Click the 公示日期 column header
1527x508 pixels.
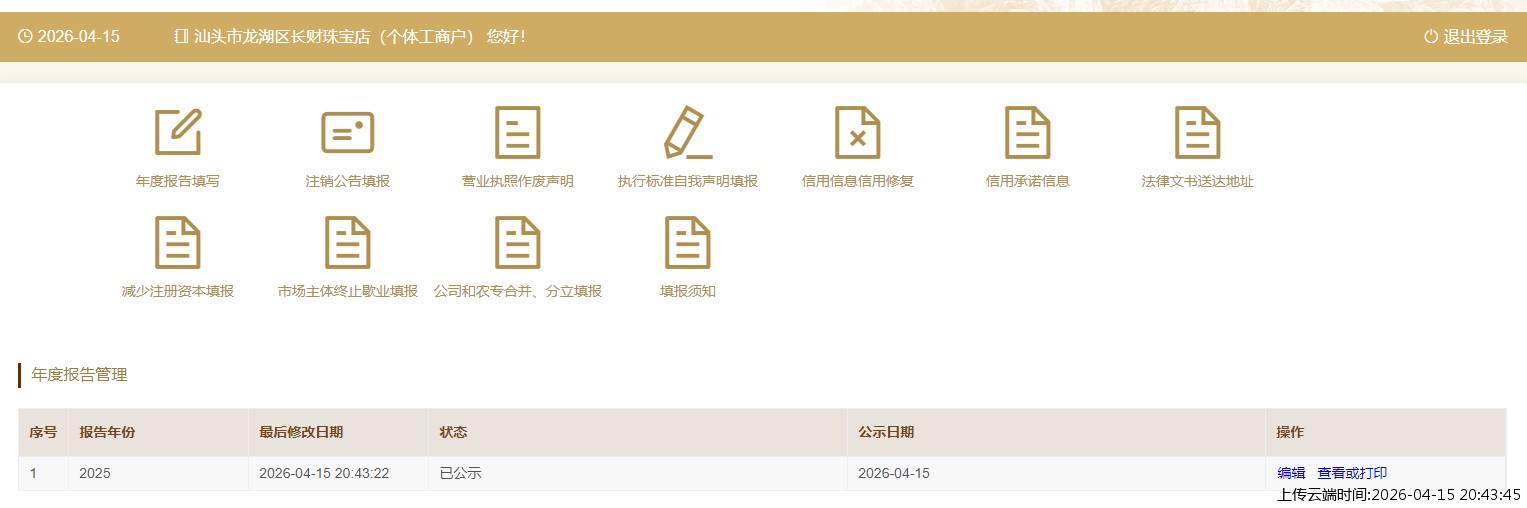[885, 432]
